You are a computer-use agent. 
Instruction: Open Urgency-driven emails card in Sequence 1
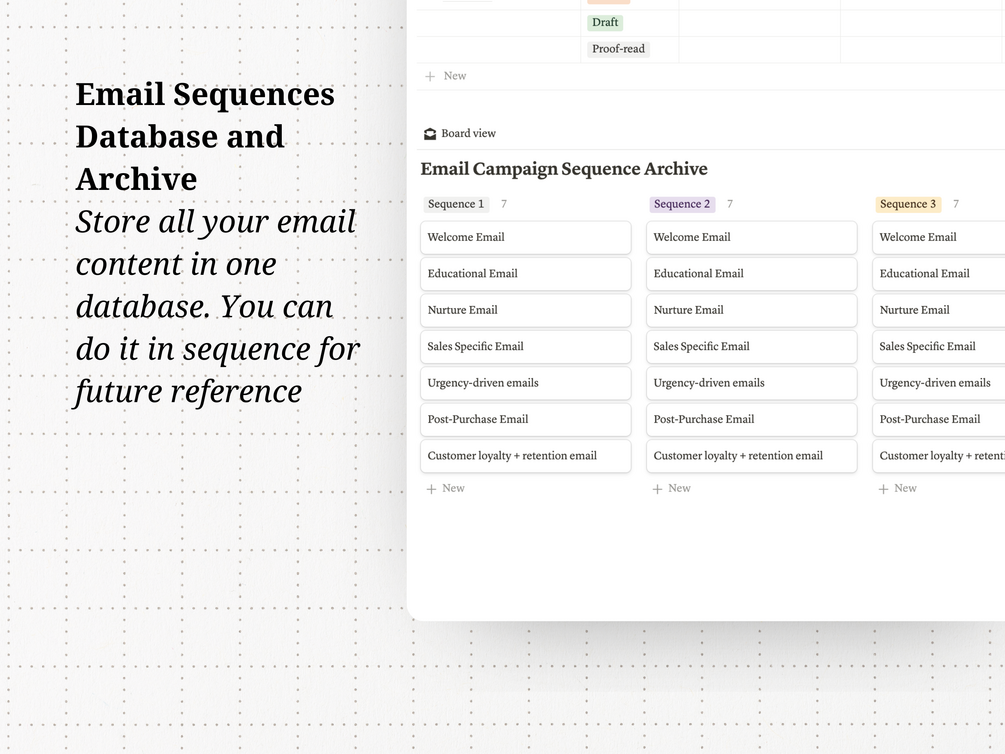pos(526,383)
